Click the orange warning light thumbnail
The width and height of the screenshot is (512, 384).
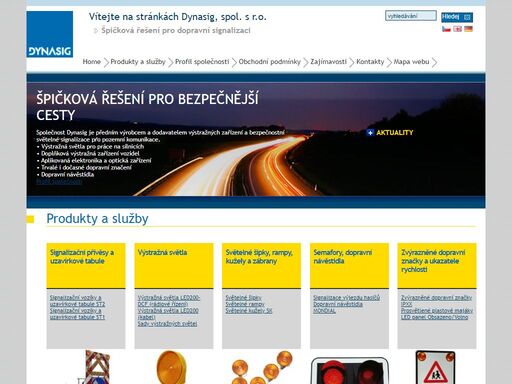[x=171, y=367]
